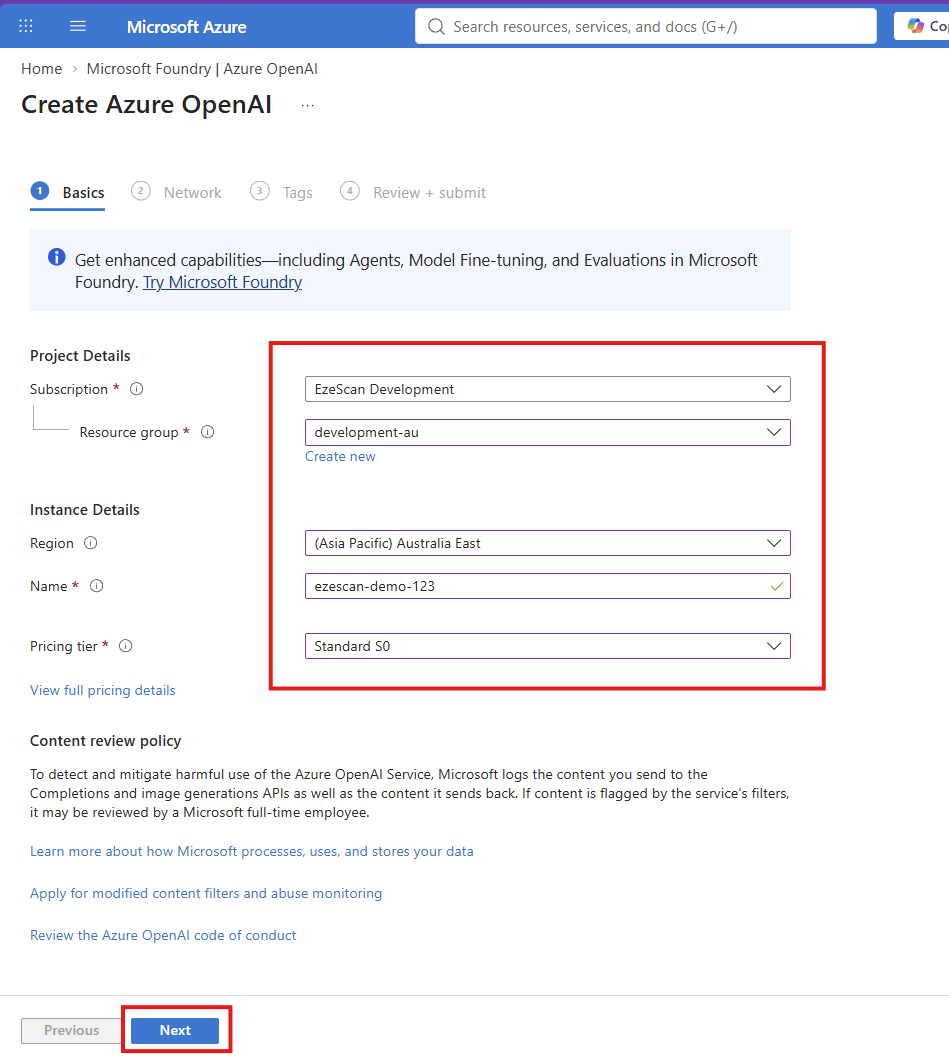The image size is (949, 1056).
Task: Click the info icon next to Name
Action: click(x=96, y=586)
